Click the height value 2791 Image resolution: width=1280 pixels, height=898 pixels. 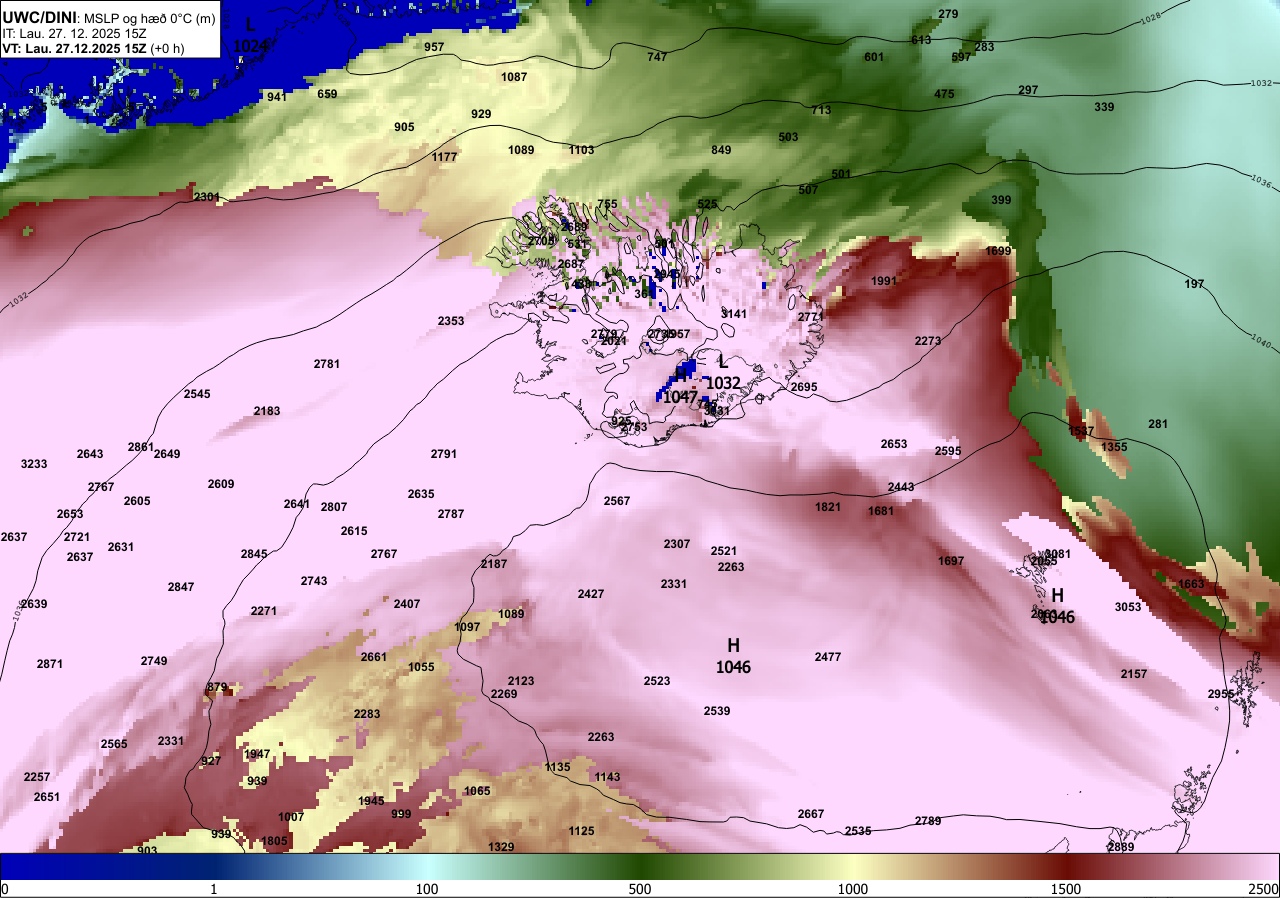(444, 454)
